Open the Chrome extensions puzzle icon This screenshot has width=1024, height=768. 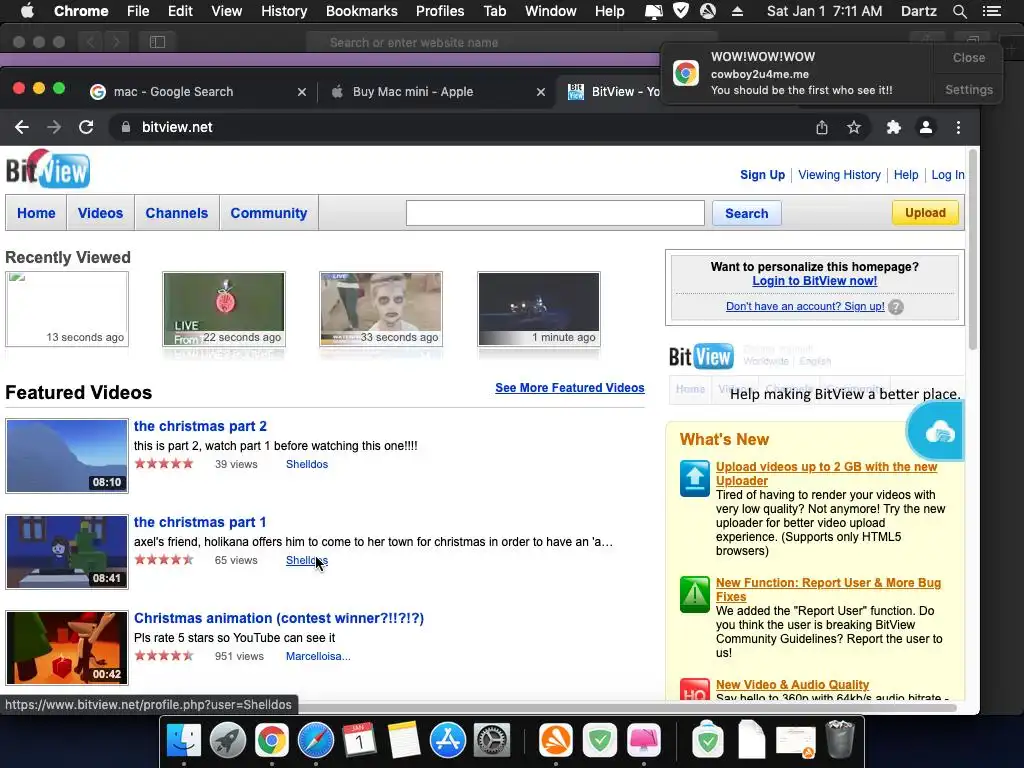pyautogui.click(x=893, y=127)
